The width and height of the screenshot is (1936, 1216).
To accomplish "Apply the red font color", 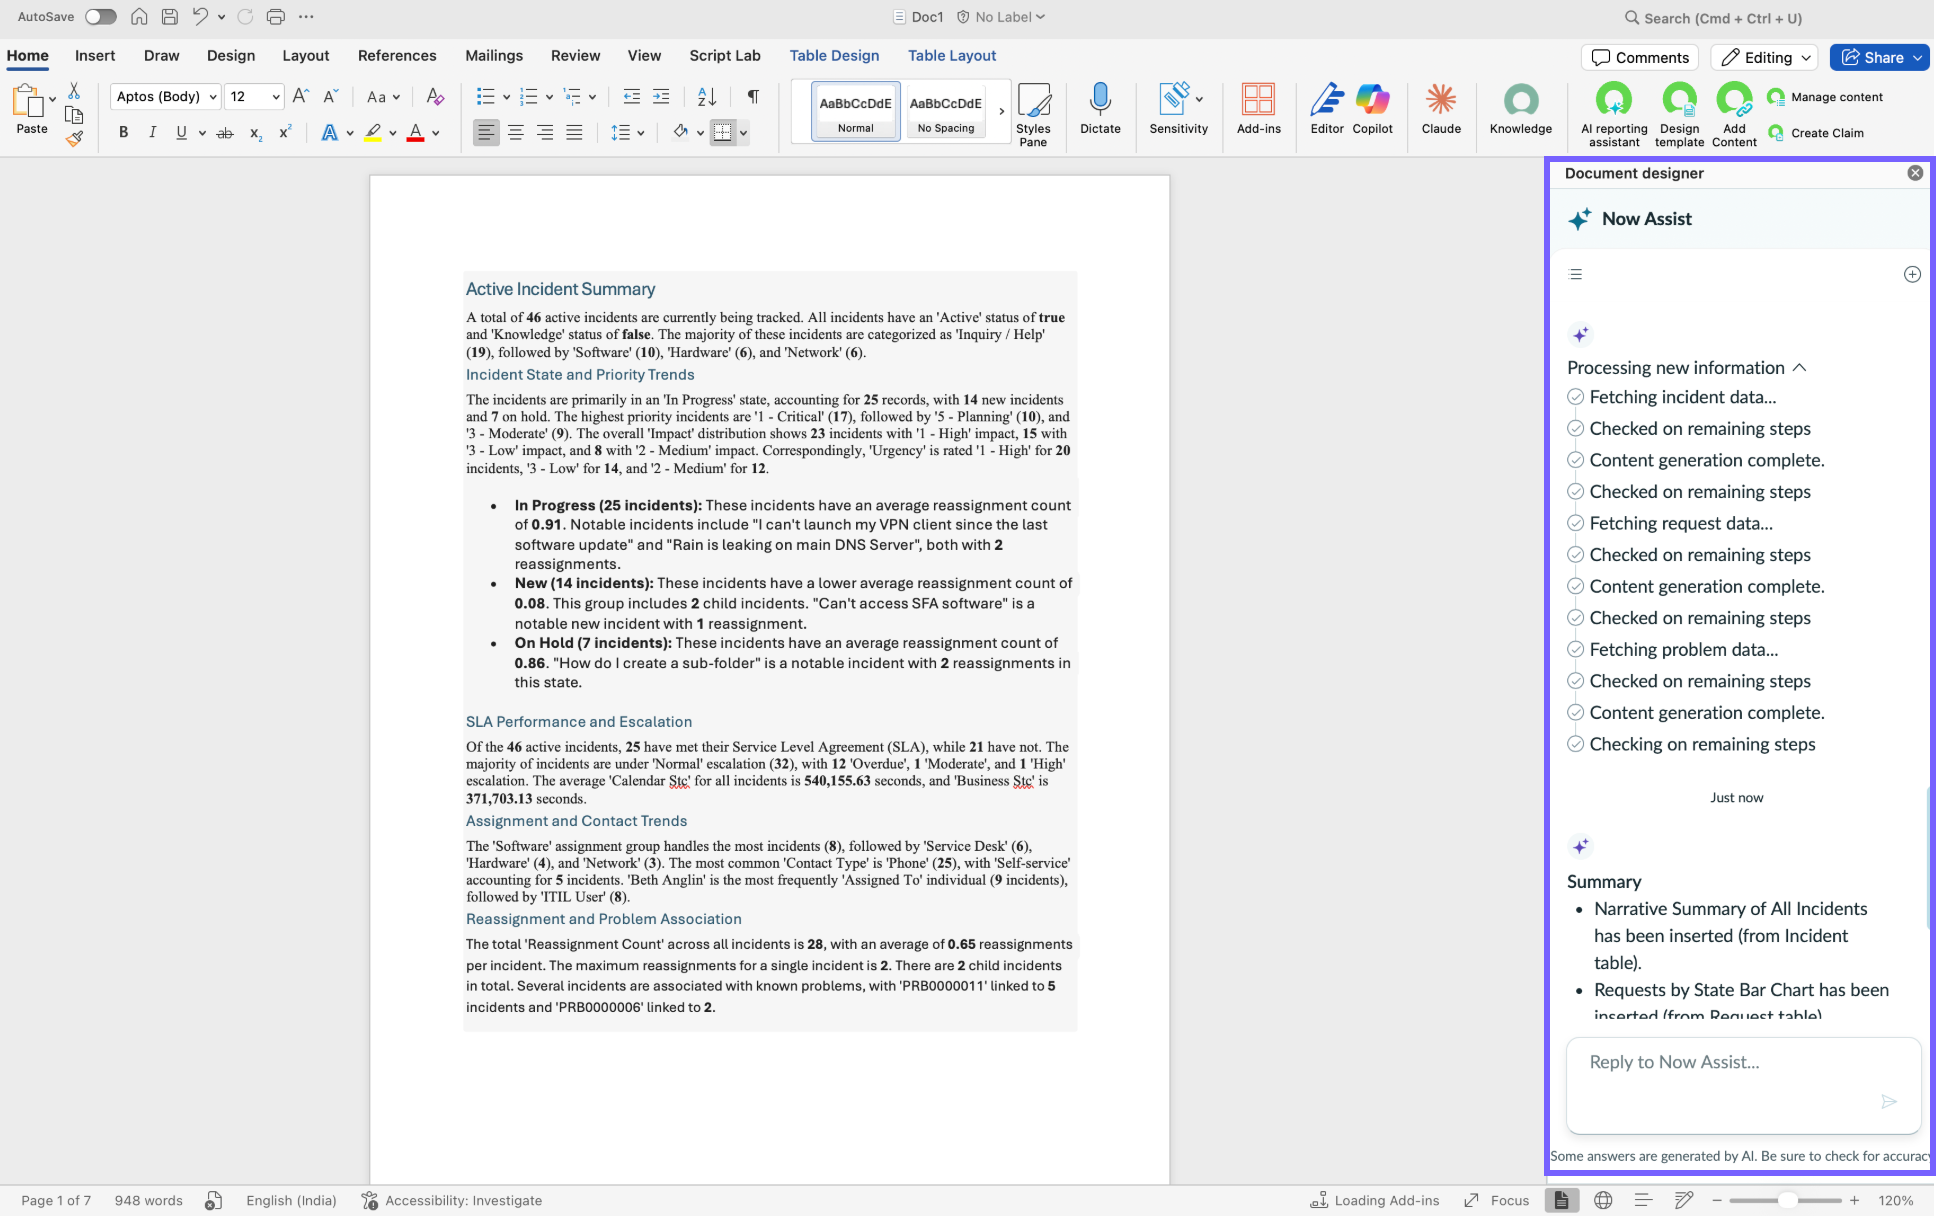I will 415,132.
